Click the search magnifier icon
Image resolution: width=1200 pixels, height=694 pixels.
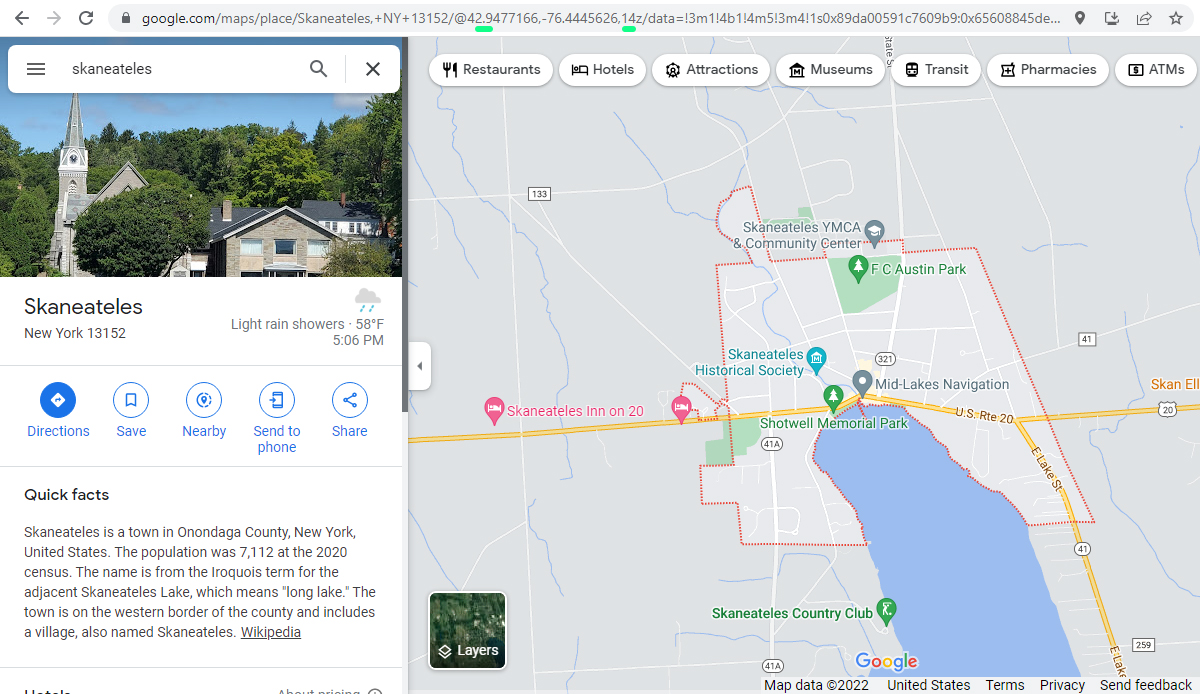point(318,69)
